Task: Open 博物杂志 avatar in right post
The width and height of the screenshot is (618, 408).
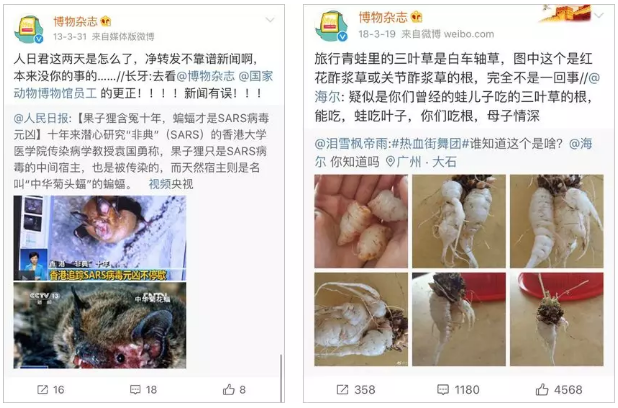Action: pyautogui.click(x=331, y=26)
